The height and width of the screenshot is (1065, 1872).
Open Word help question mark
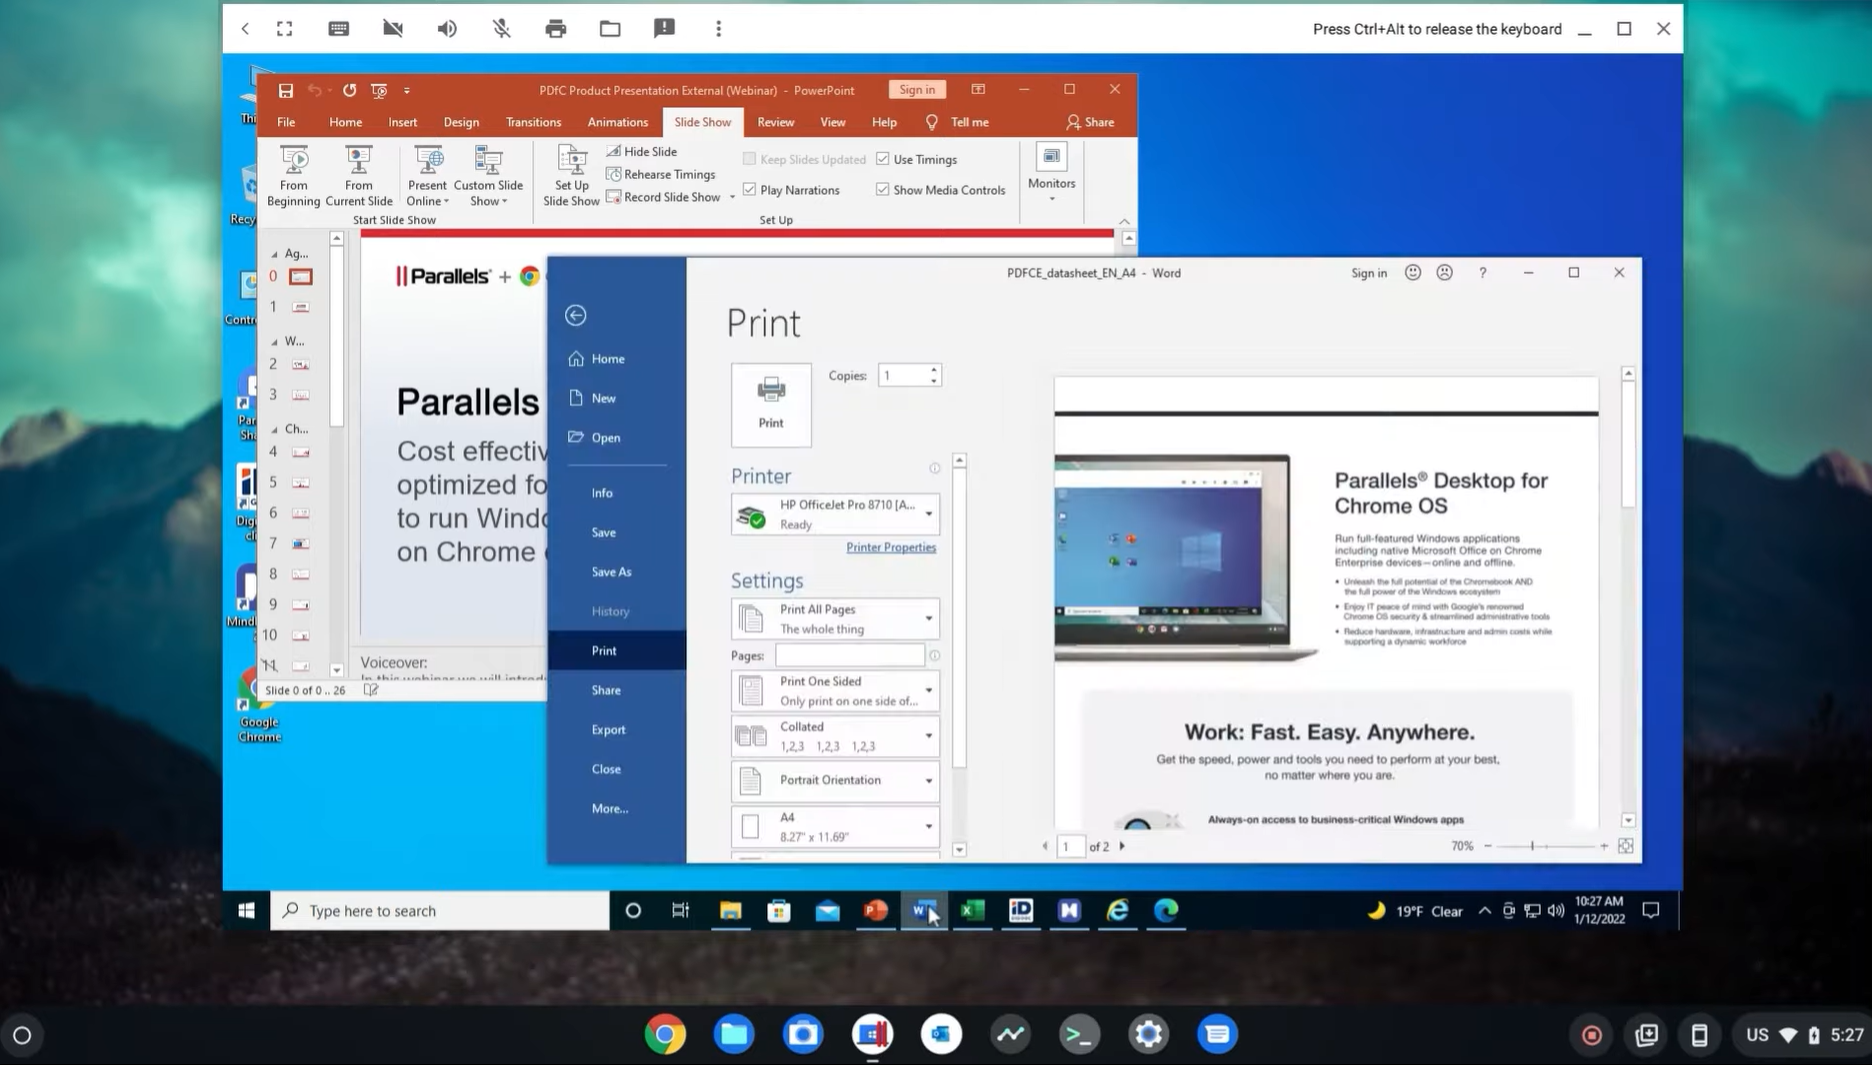point(1482,272)
